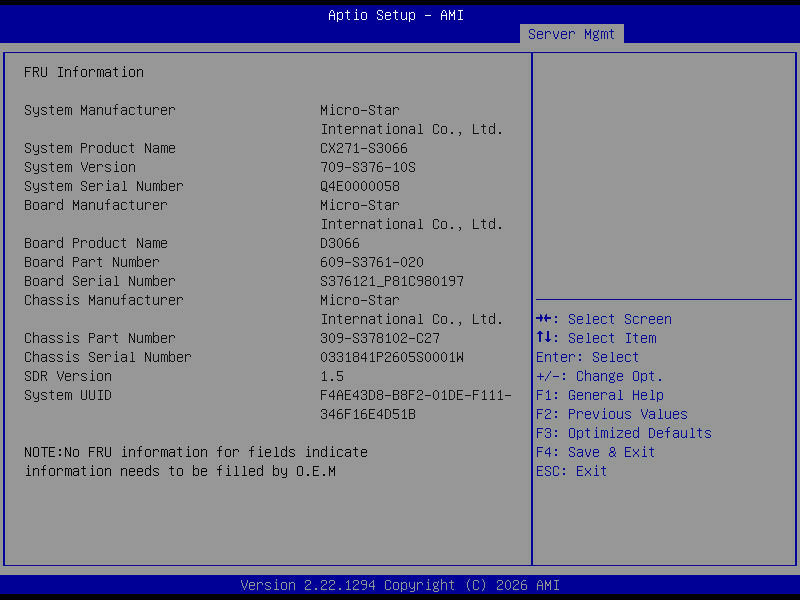
Task: Select the System Manufacturer label
Action: coord(99,110)
